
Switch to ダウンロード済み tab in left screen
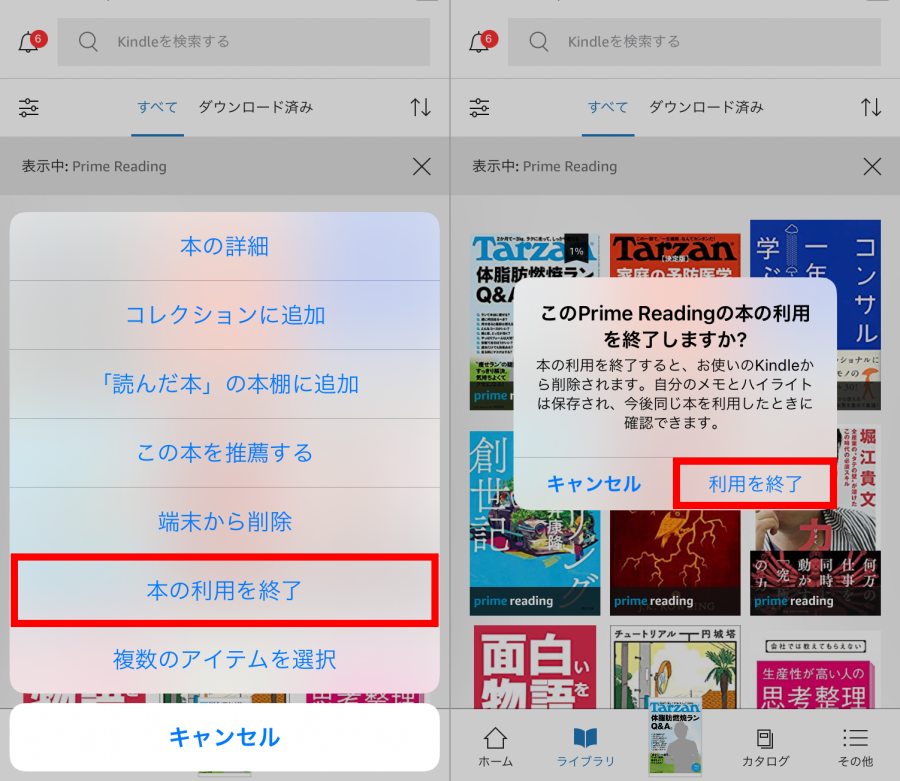255,107
